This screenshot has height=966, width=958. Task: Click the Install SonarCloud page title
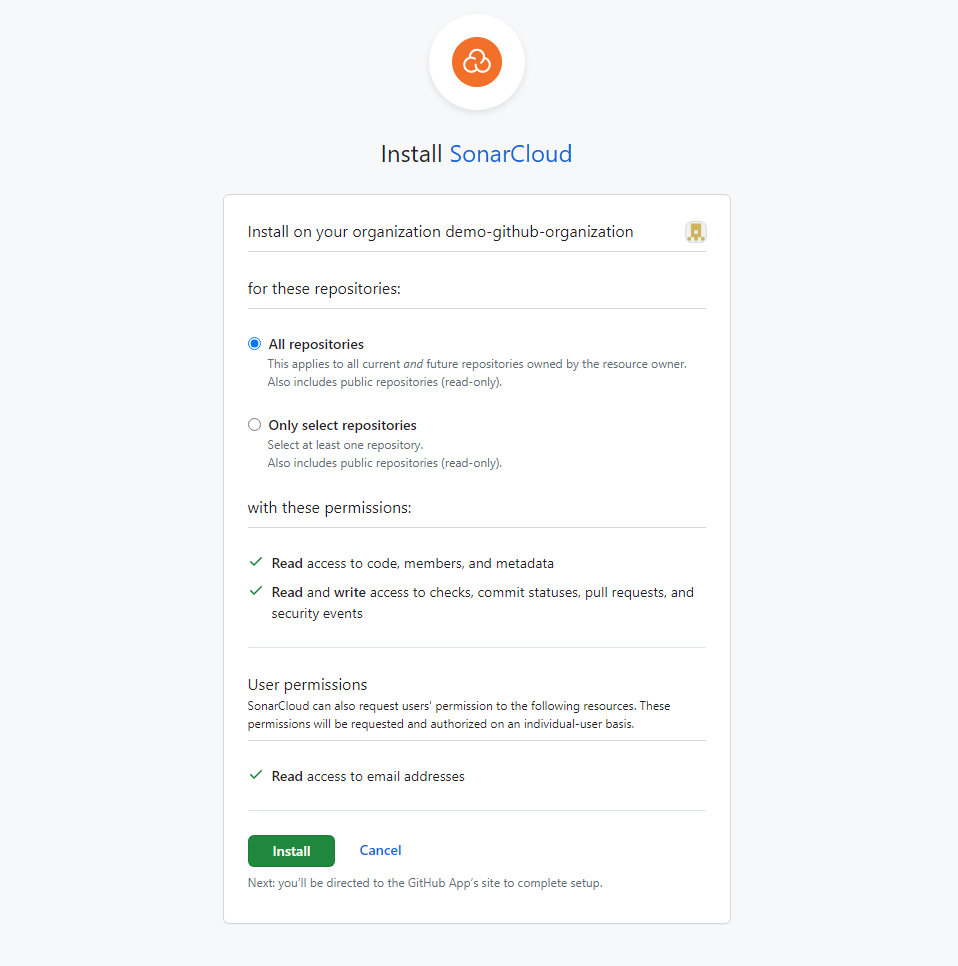[477, 154]
